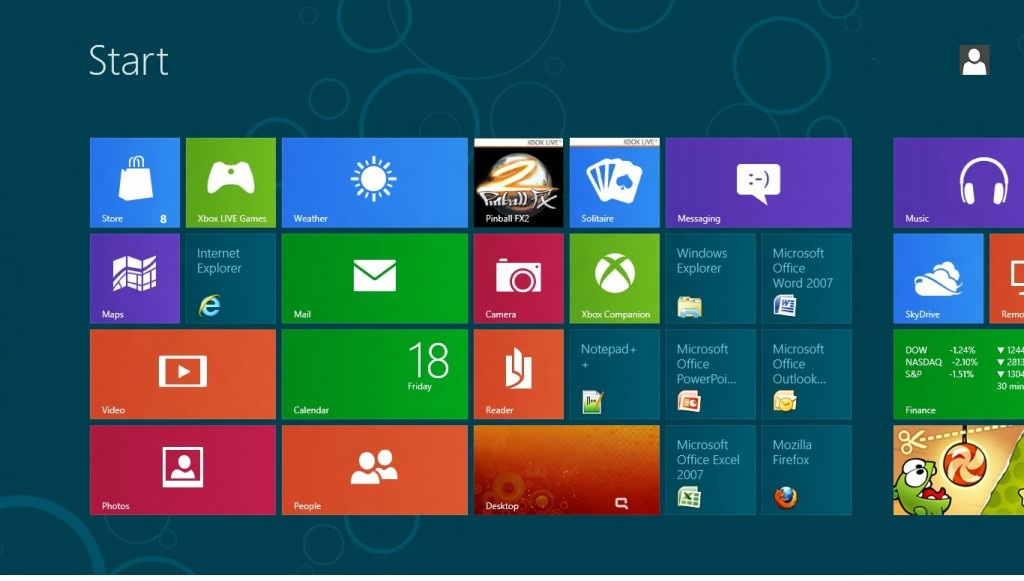Open the Mail tile
The width and height of the screenshot is (1024, 581).
(x=375, y=278)
